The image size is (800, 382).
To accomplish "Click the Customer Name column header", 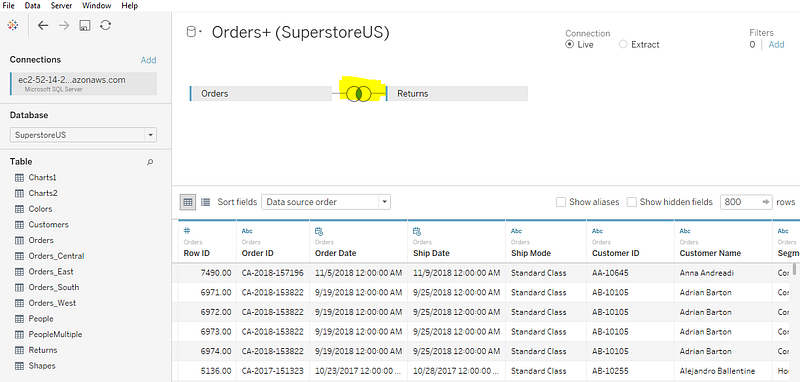I will click(723, 241).
